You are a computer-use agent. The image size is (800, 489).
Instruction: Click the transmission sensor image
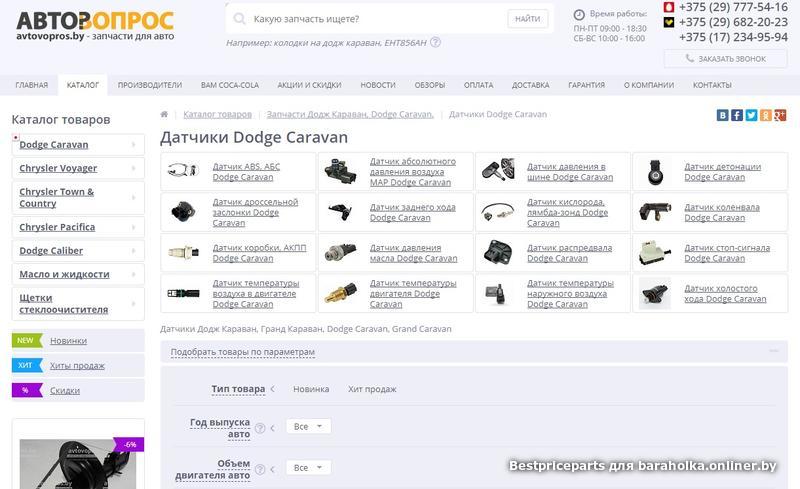[183, 252]
